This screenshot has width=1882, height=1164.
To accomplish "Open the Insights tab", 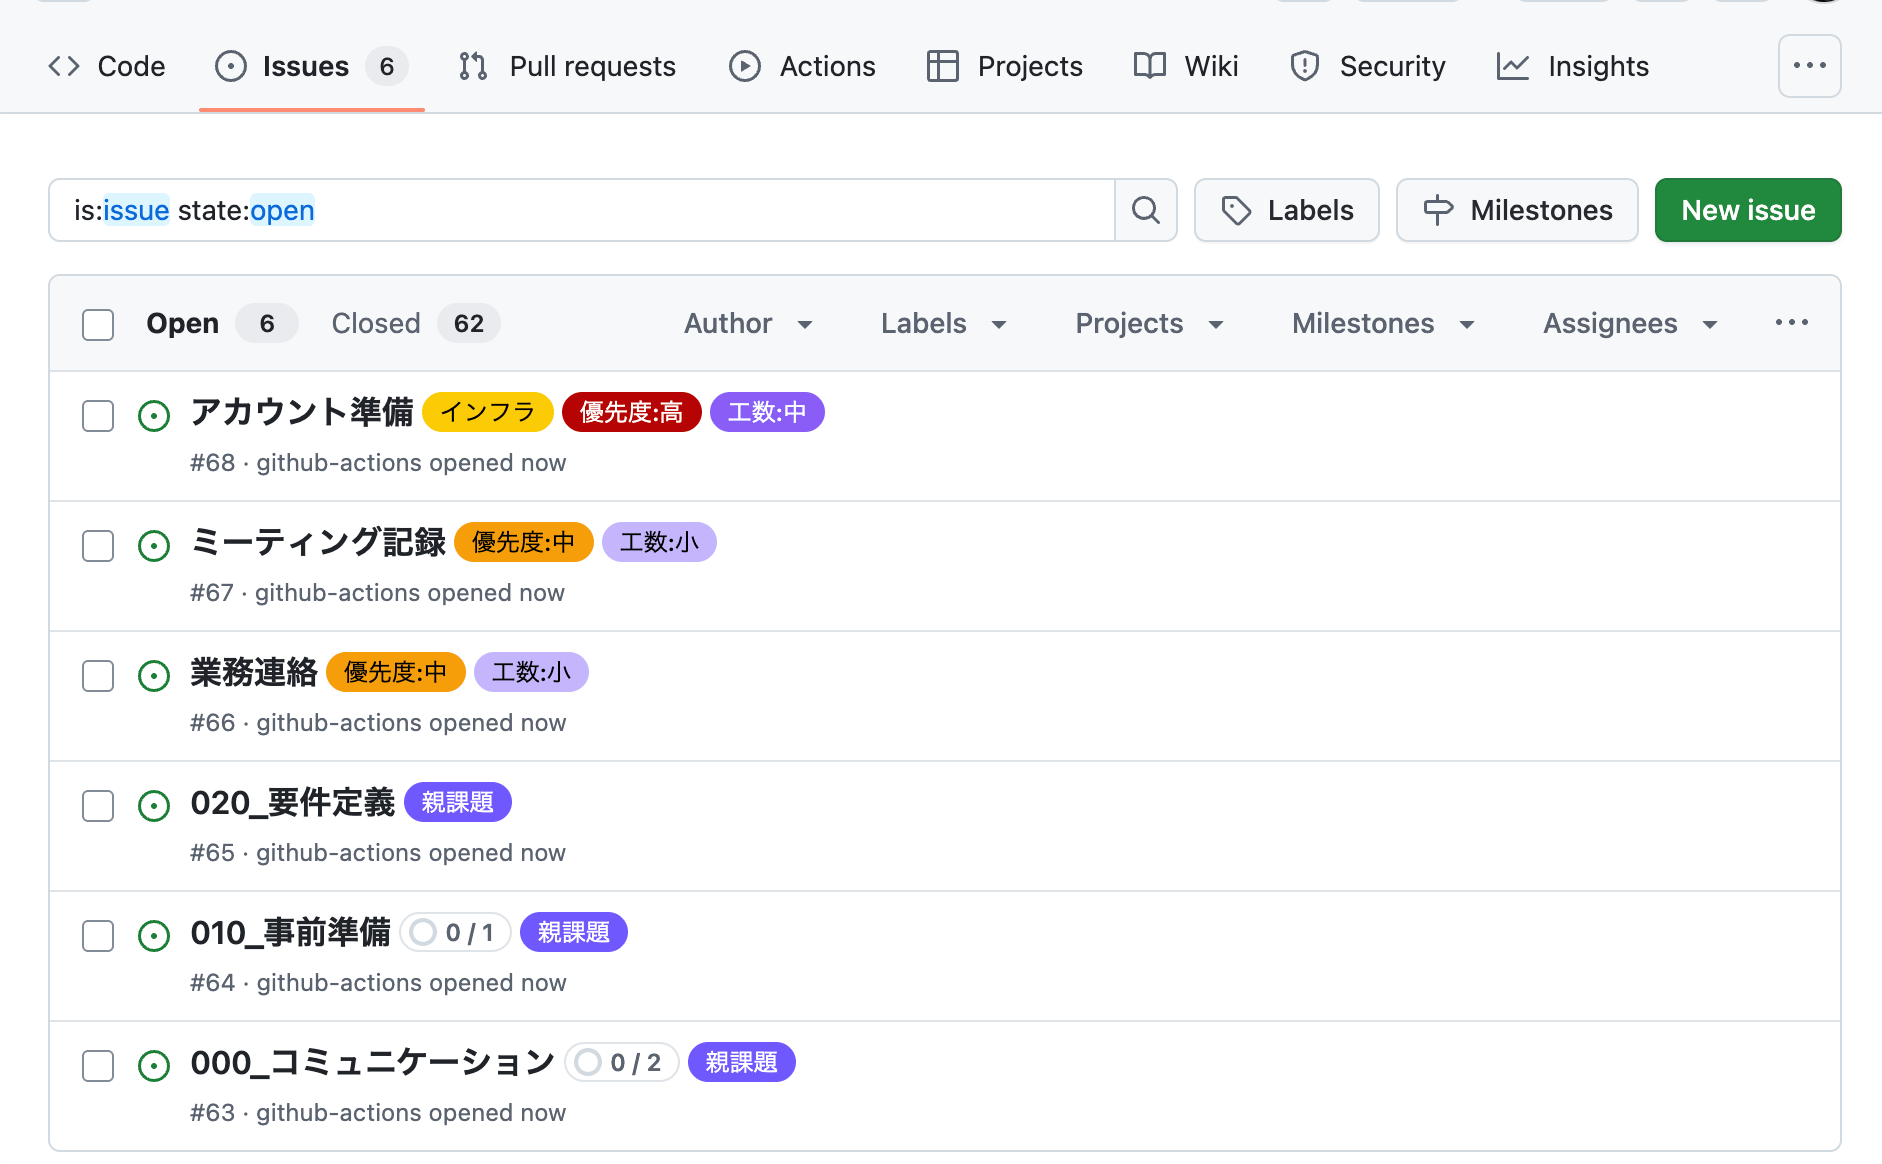I will [x=1572, y=66].
